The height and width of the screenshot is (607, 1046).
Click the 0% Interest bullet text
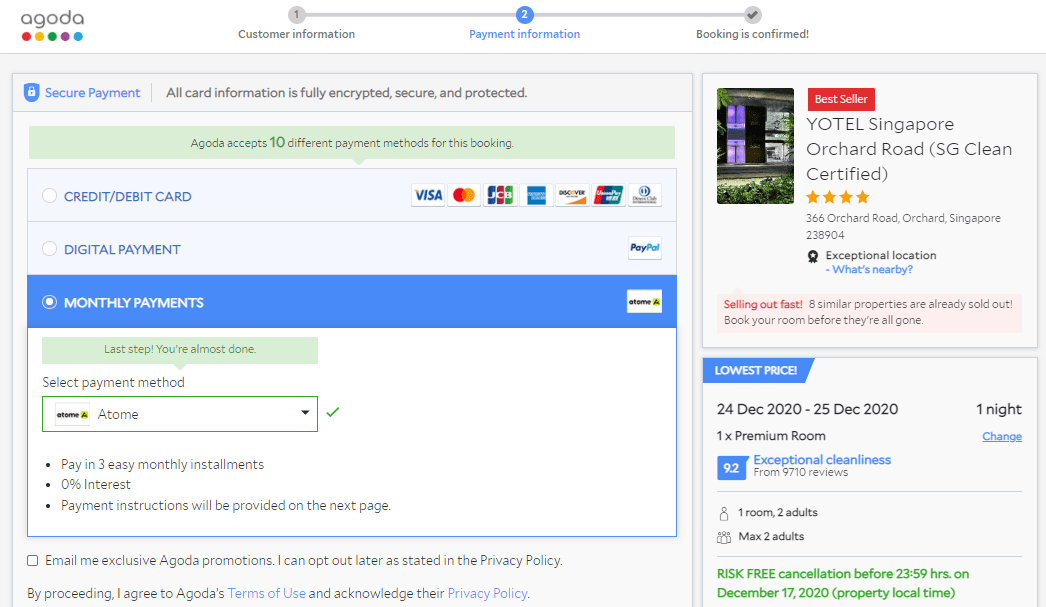(x=95, y=484)
